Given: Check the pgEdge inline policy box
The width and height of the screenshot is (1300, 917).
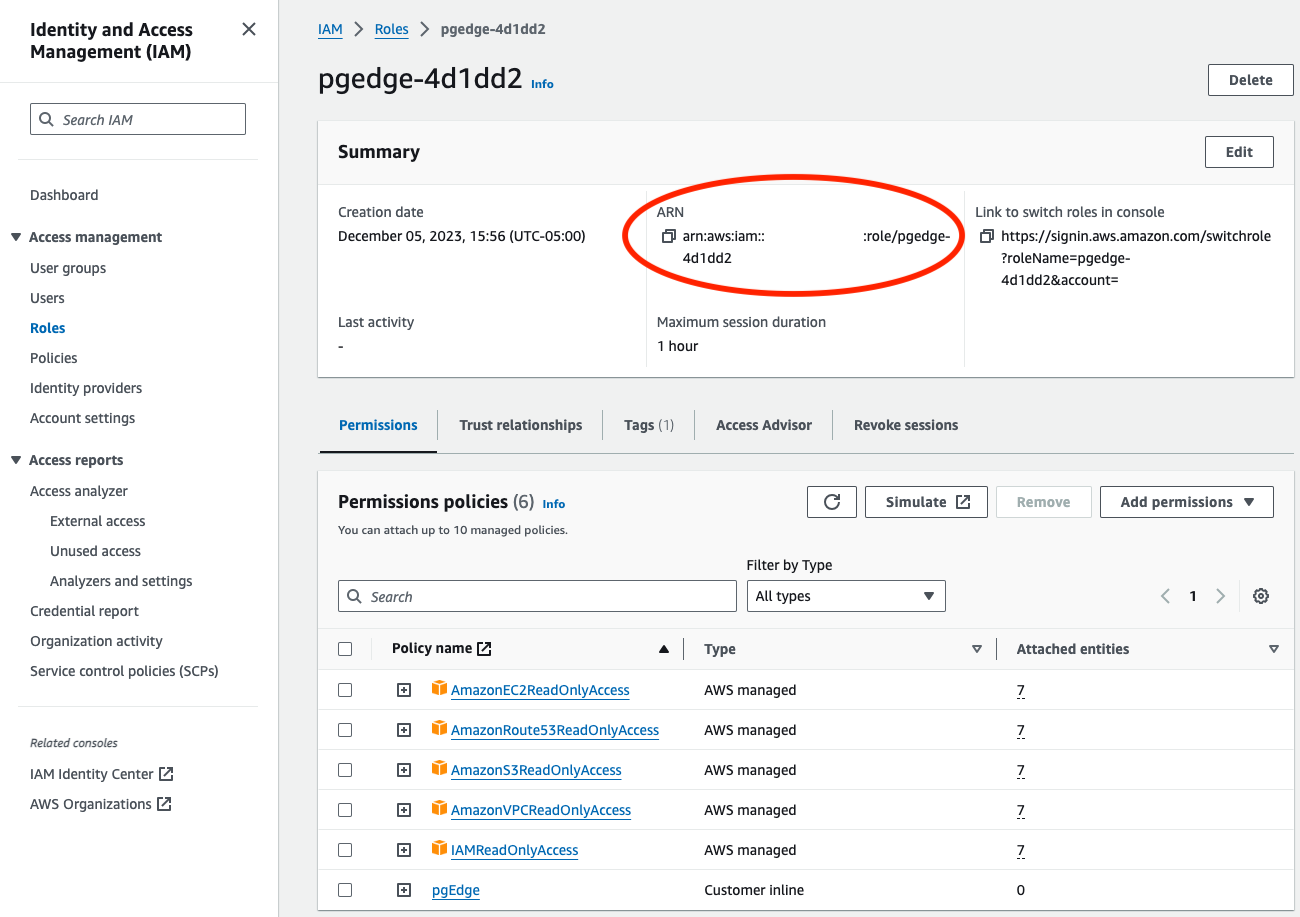Looking at the screenshot, I should pyautogui.click(x=345, y=890).
